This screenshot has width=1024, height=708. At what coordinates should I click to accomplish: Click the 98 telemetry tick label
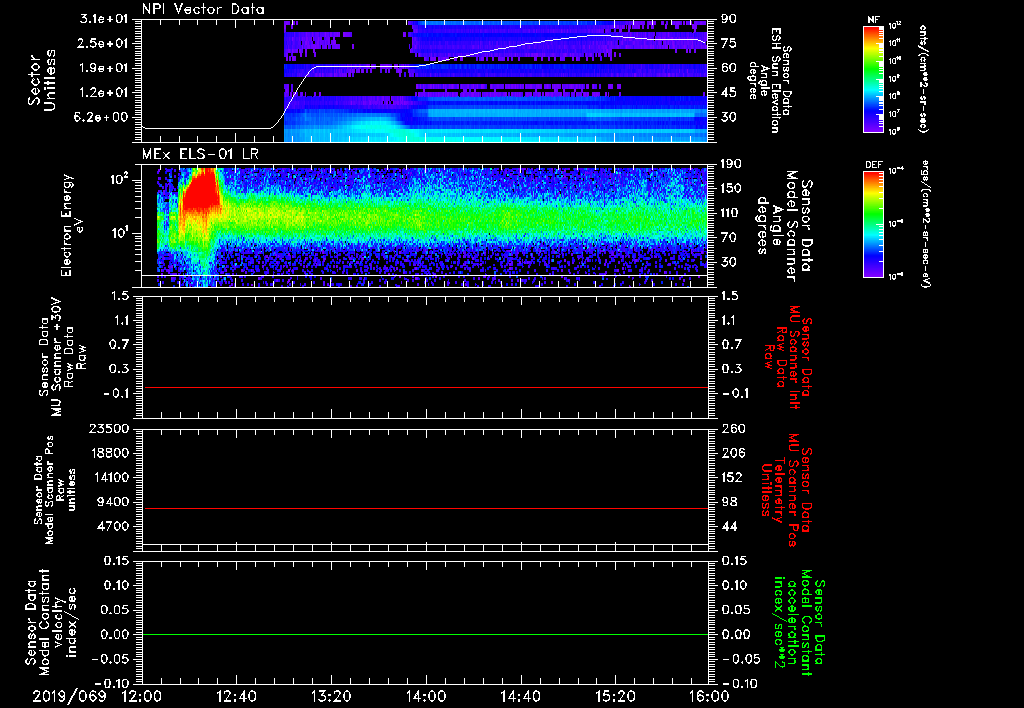[x=728, y=502]
